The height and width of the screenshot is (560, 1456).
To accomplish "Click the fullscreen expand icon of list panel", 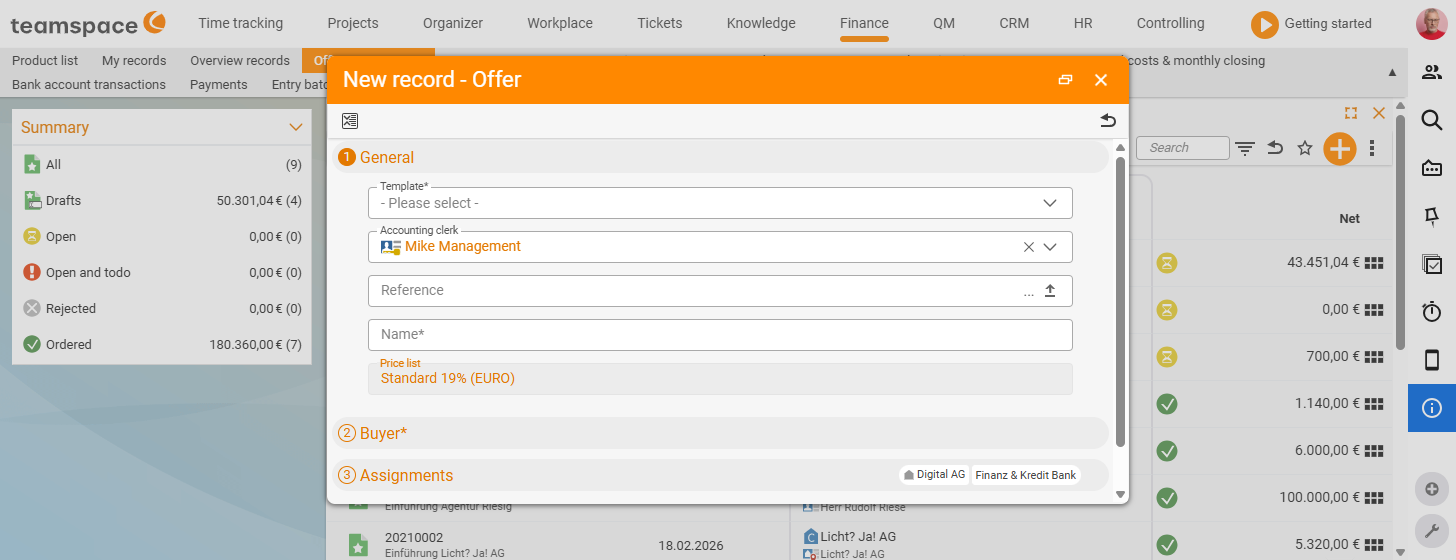I will (x=1351, y=114).
